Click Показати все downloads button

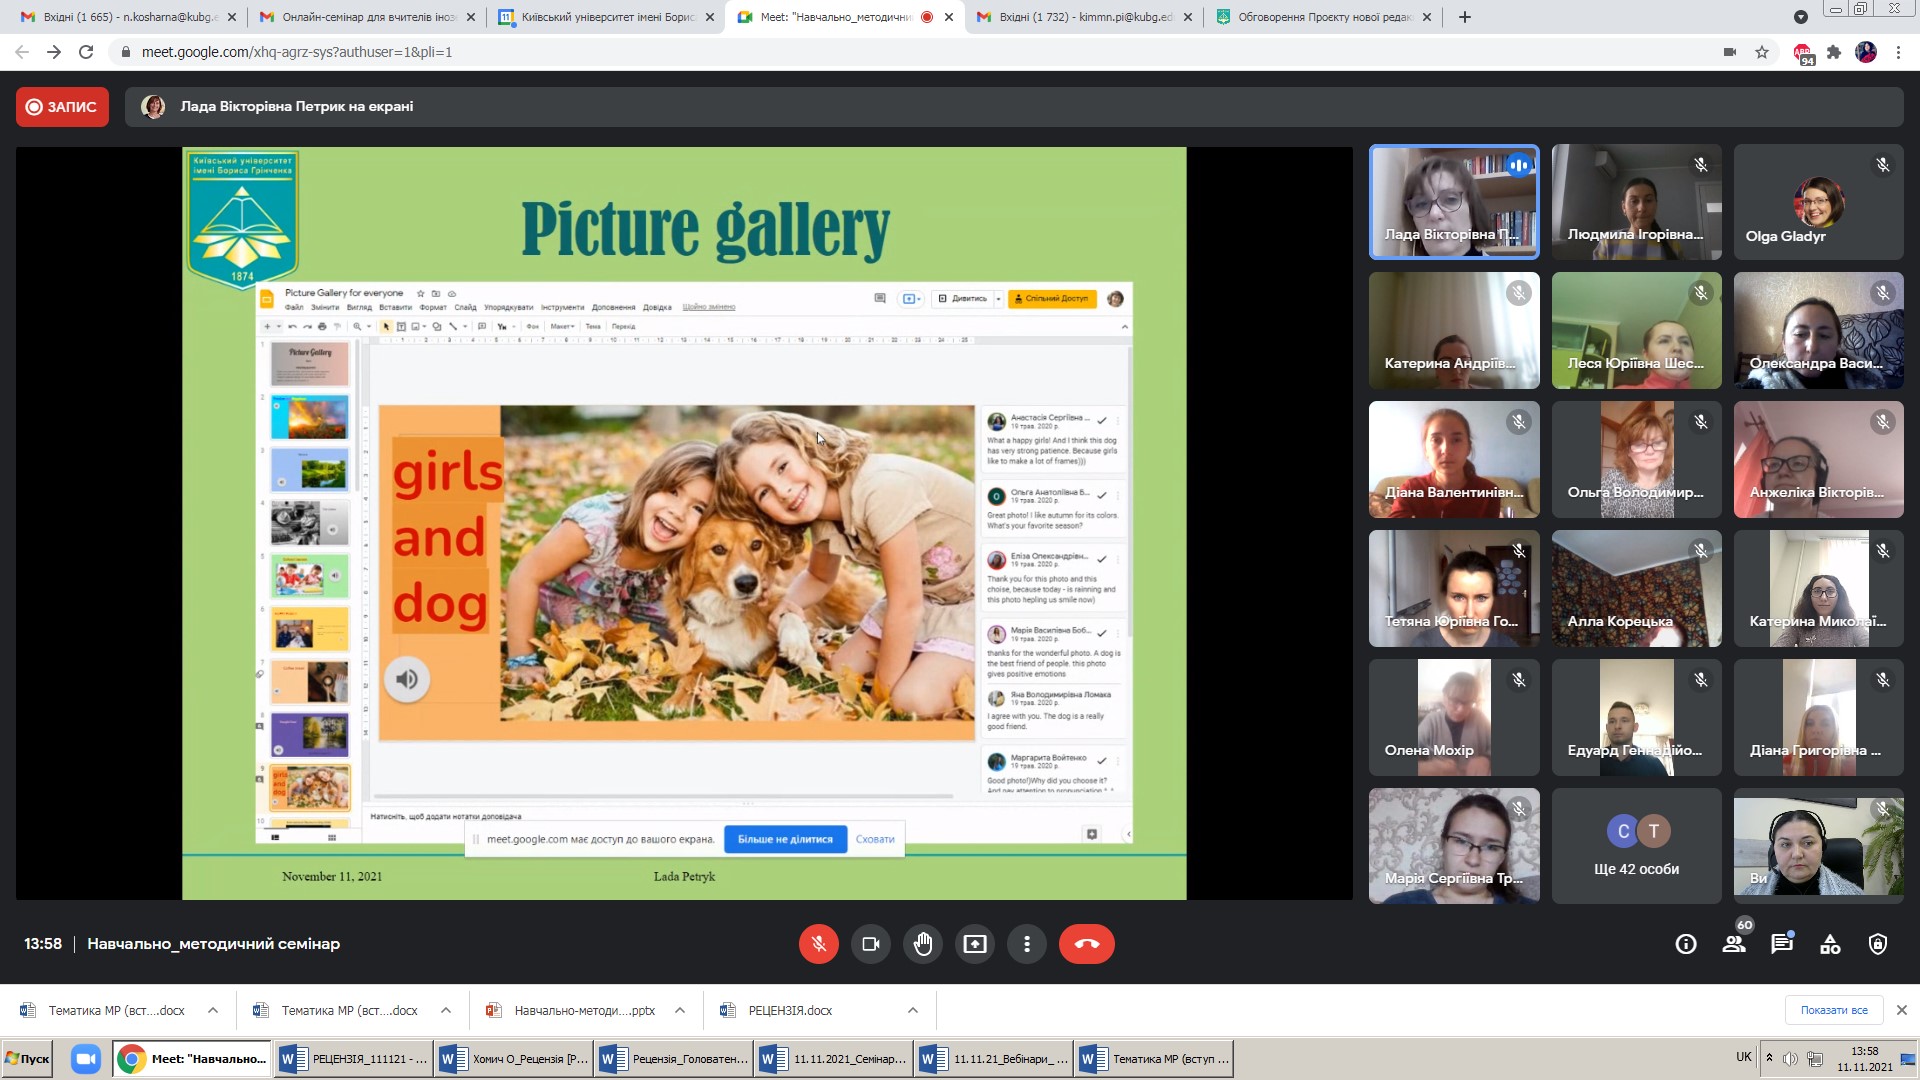[x=1833, y=1010]
